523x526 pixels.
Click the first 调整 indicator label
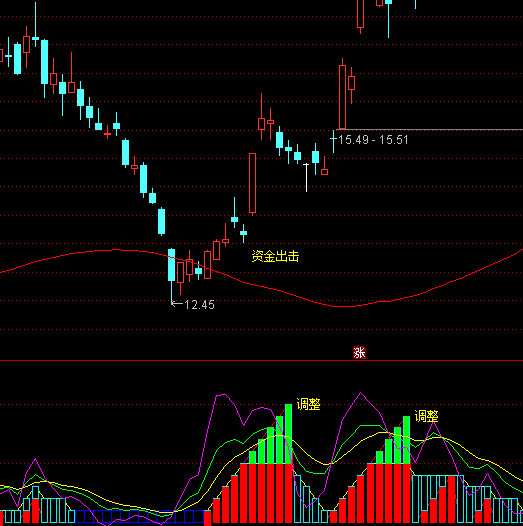pyautogui.click(x=308, y=404)
